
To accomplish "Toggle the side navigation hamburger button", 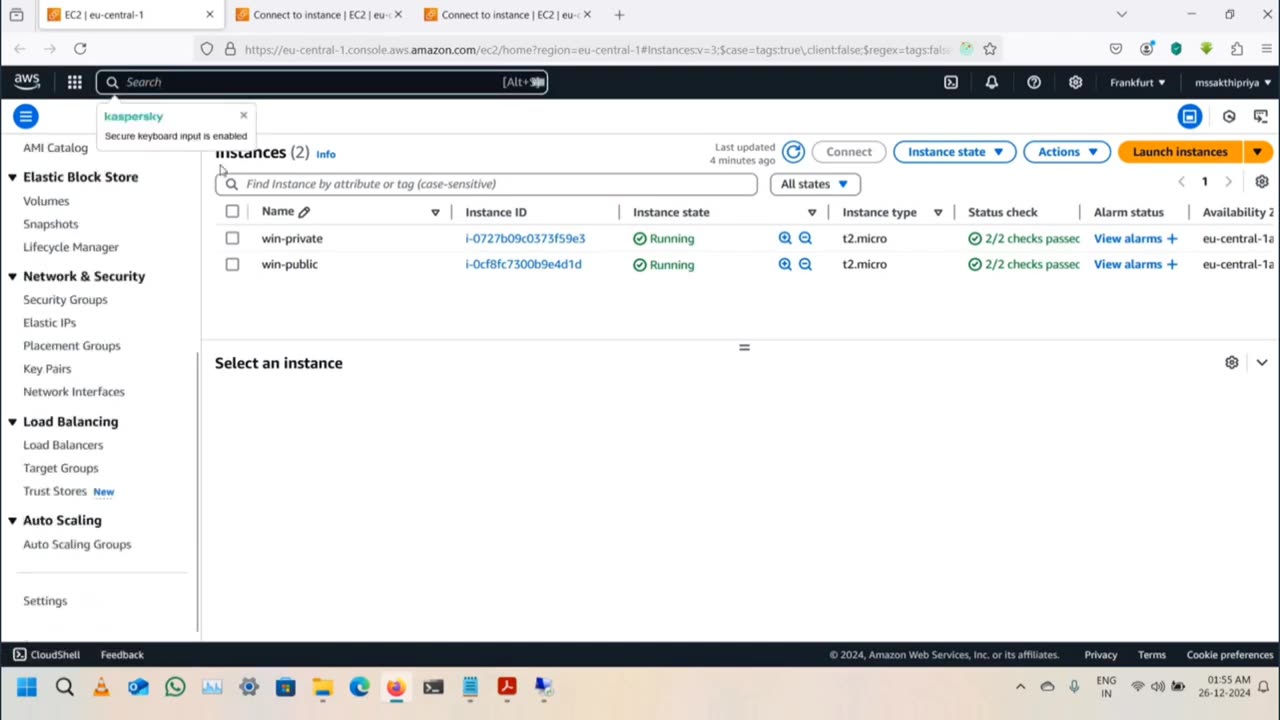I will coord(26,116).
